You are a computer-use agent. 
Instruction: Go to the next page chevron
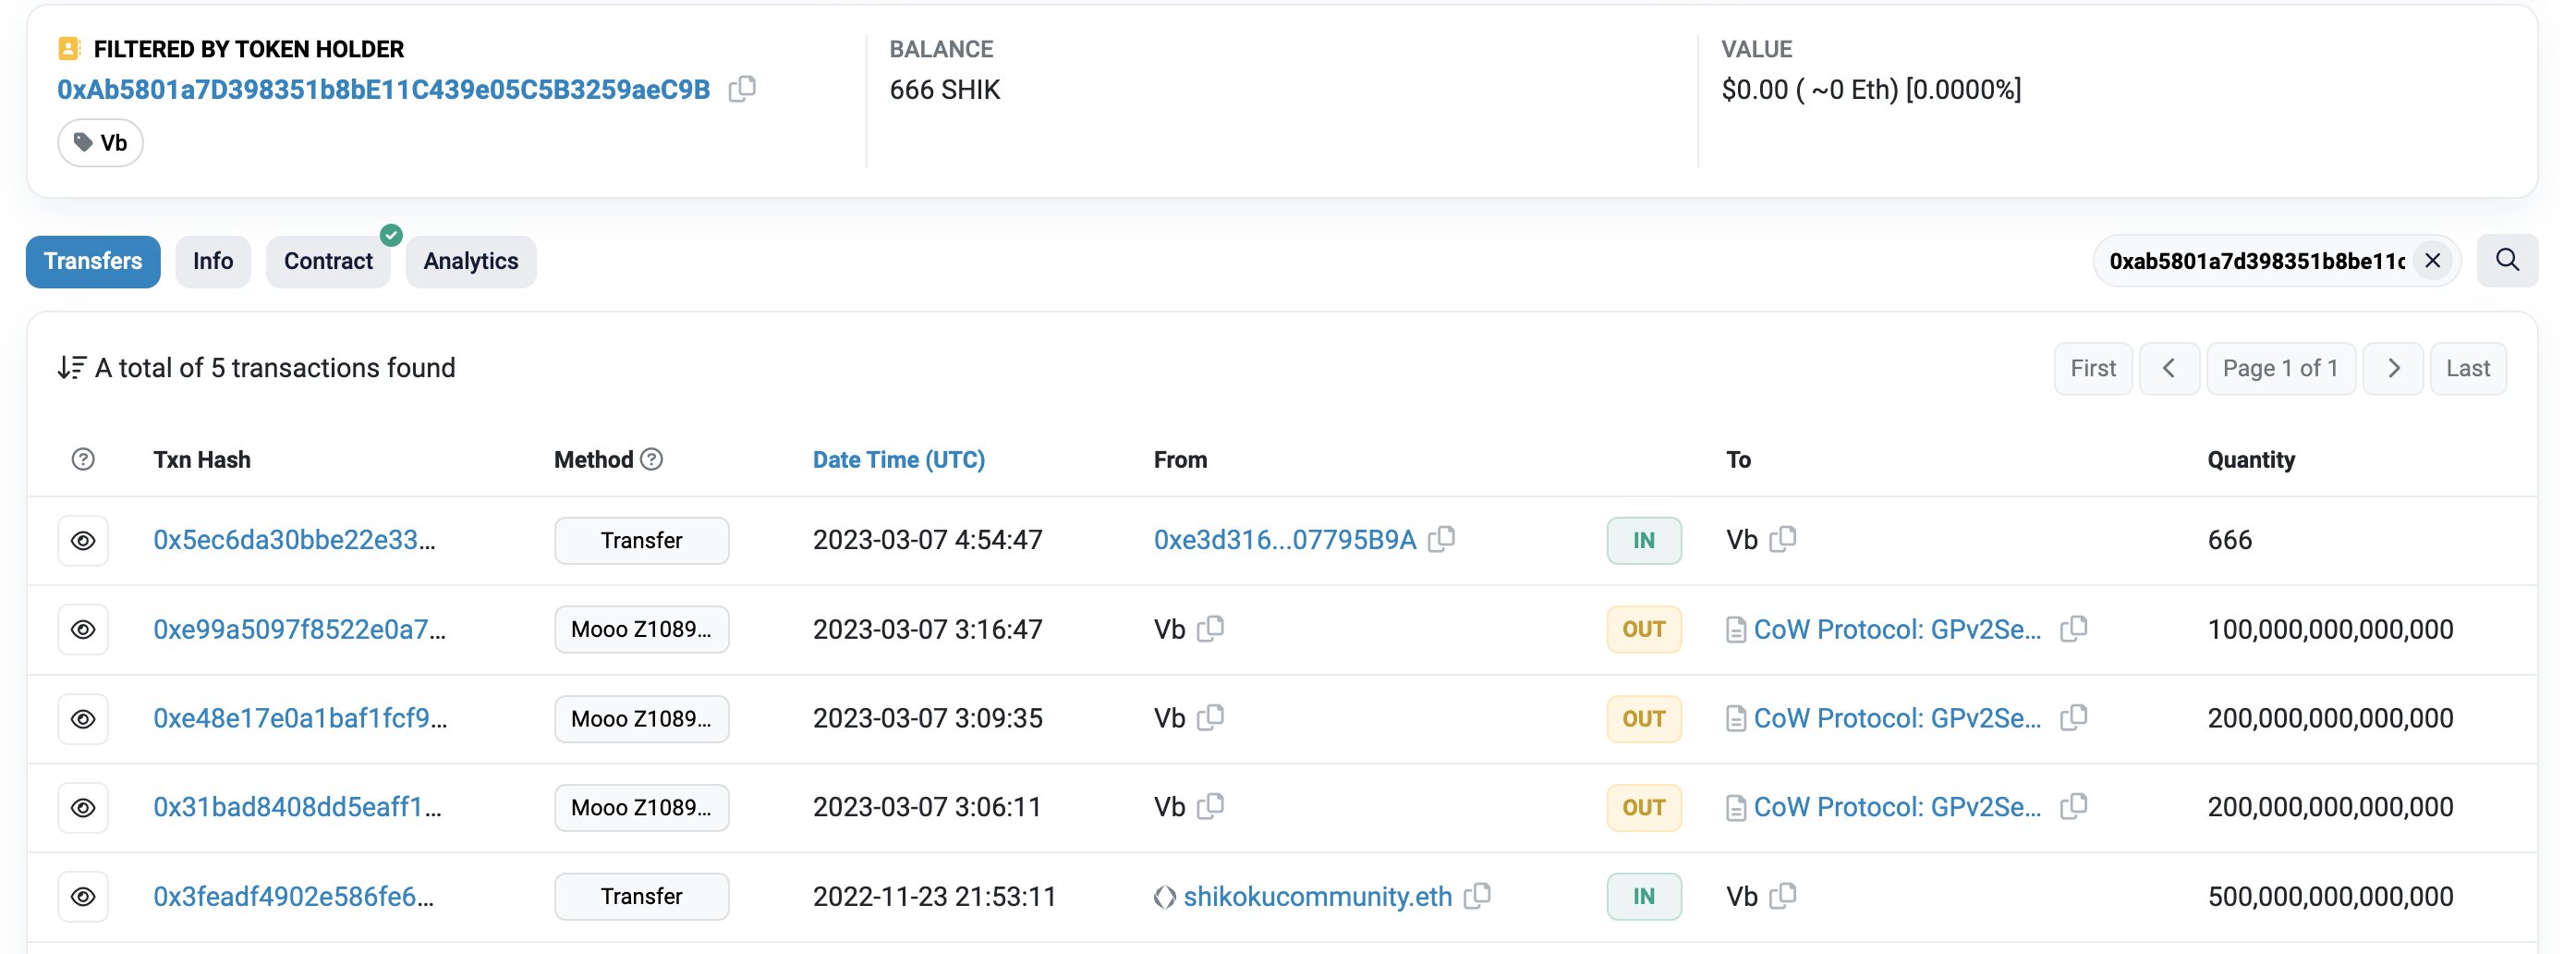(x=2393, y=368)
